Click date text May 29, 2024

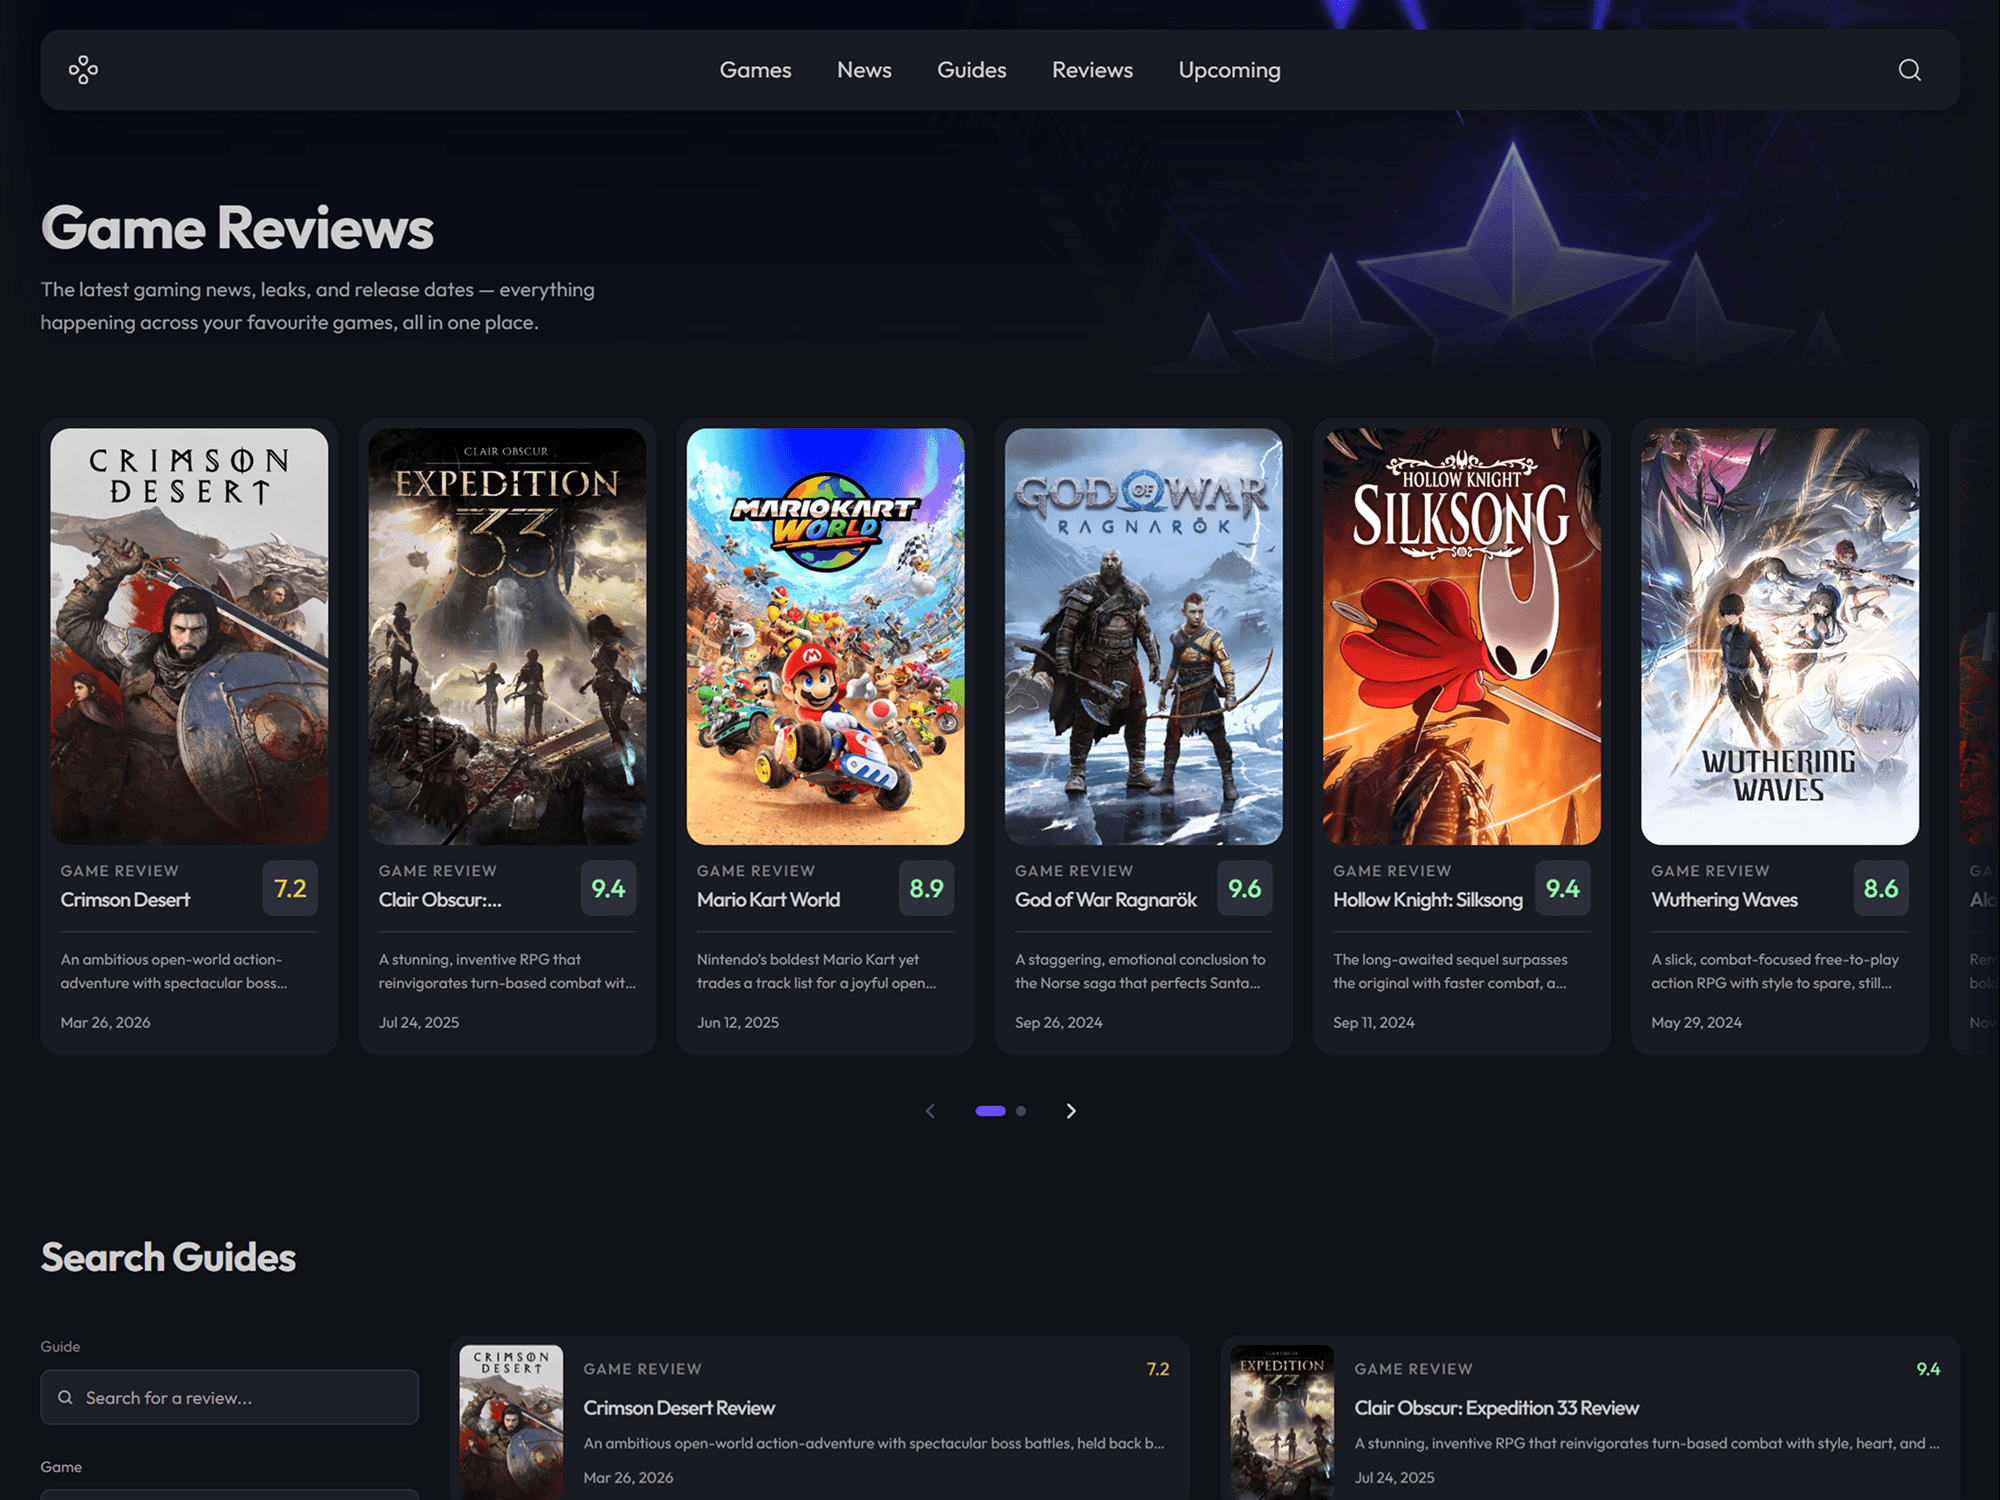[x=1696, y=1022]
